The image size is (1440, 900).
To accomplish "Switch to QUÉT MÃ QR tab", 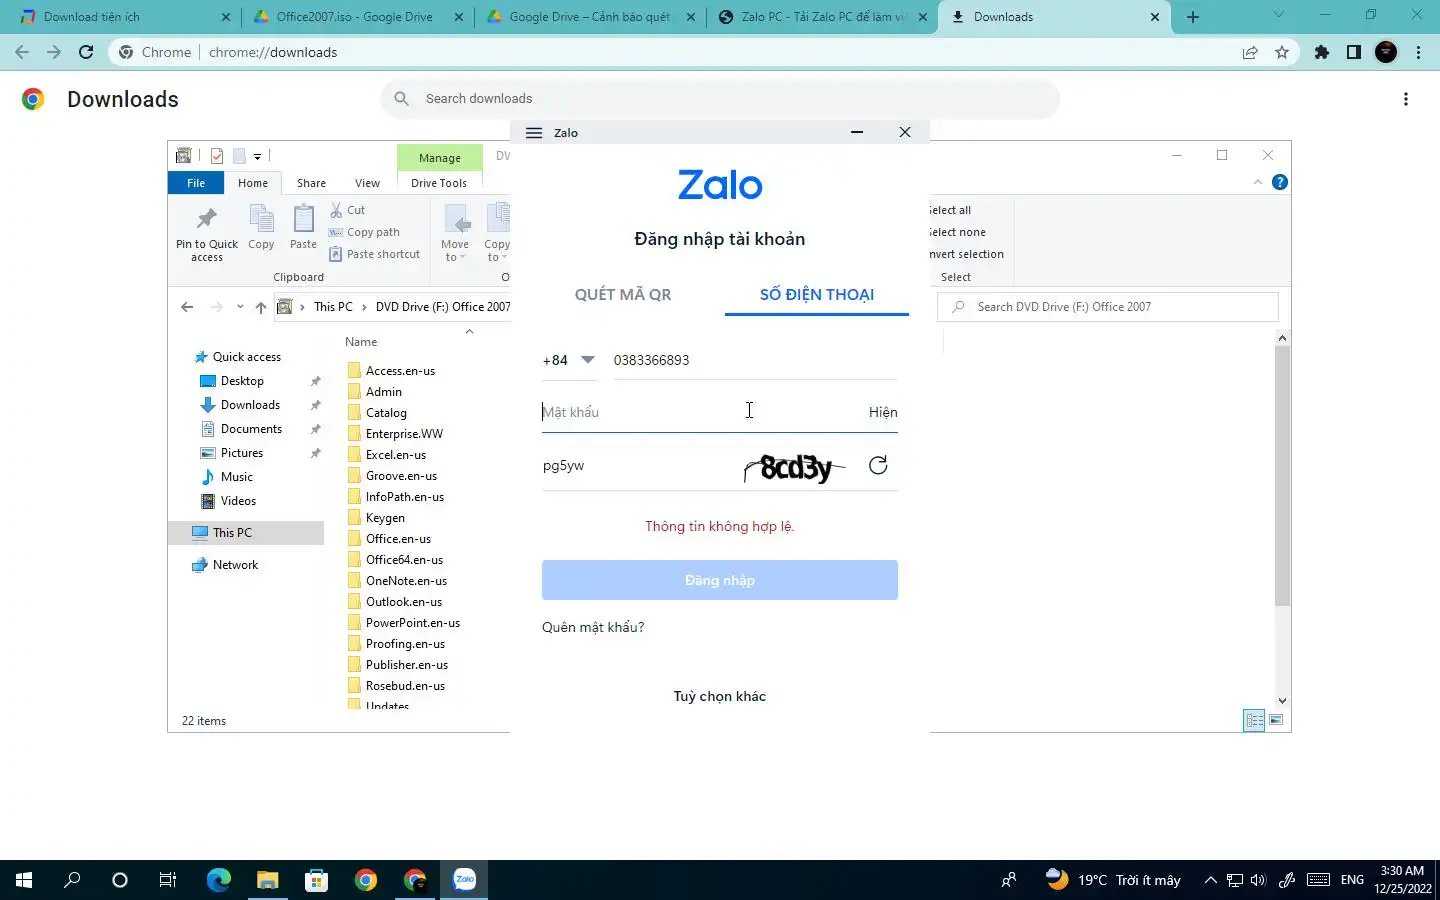I will pyautogui.click(x=623, y=294).
